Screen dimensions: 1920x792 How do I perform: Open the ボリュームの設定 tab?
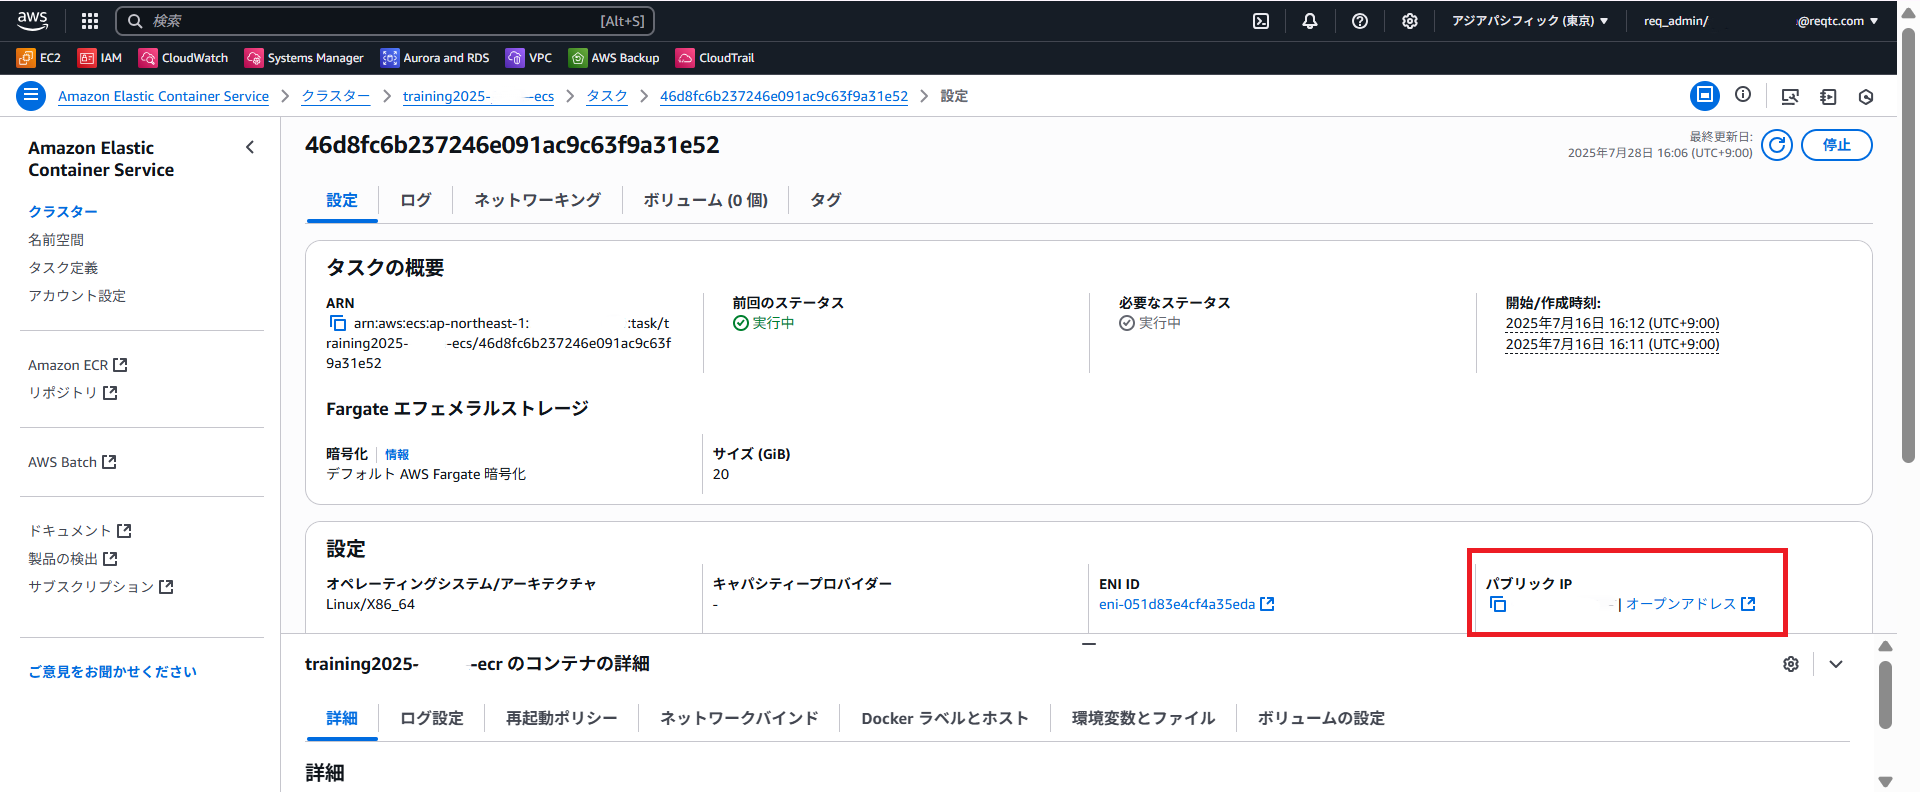pos(1322,718)
